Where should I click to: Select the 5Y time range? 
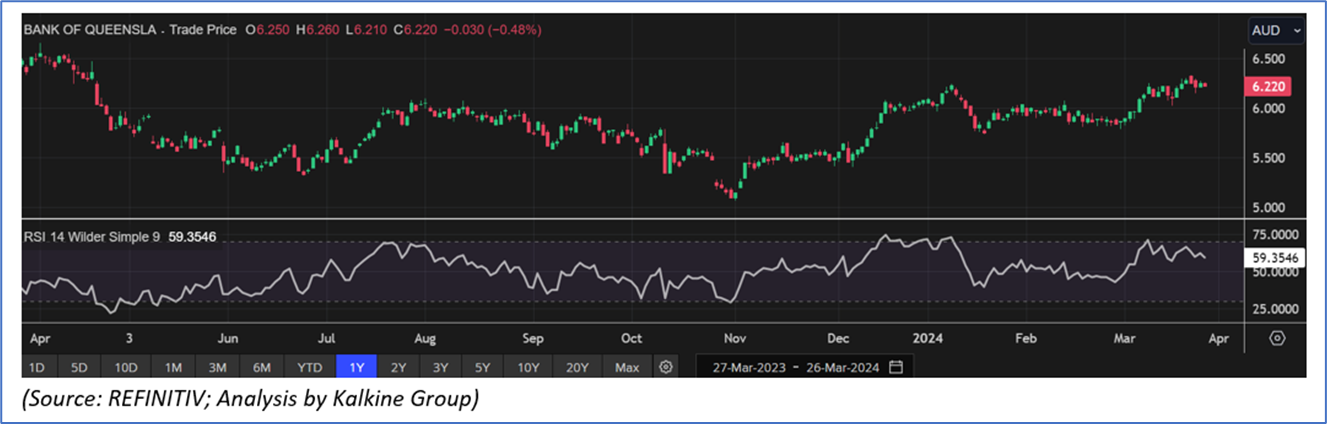(x=483, y=367)
